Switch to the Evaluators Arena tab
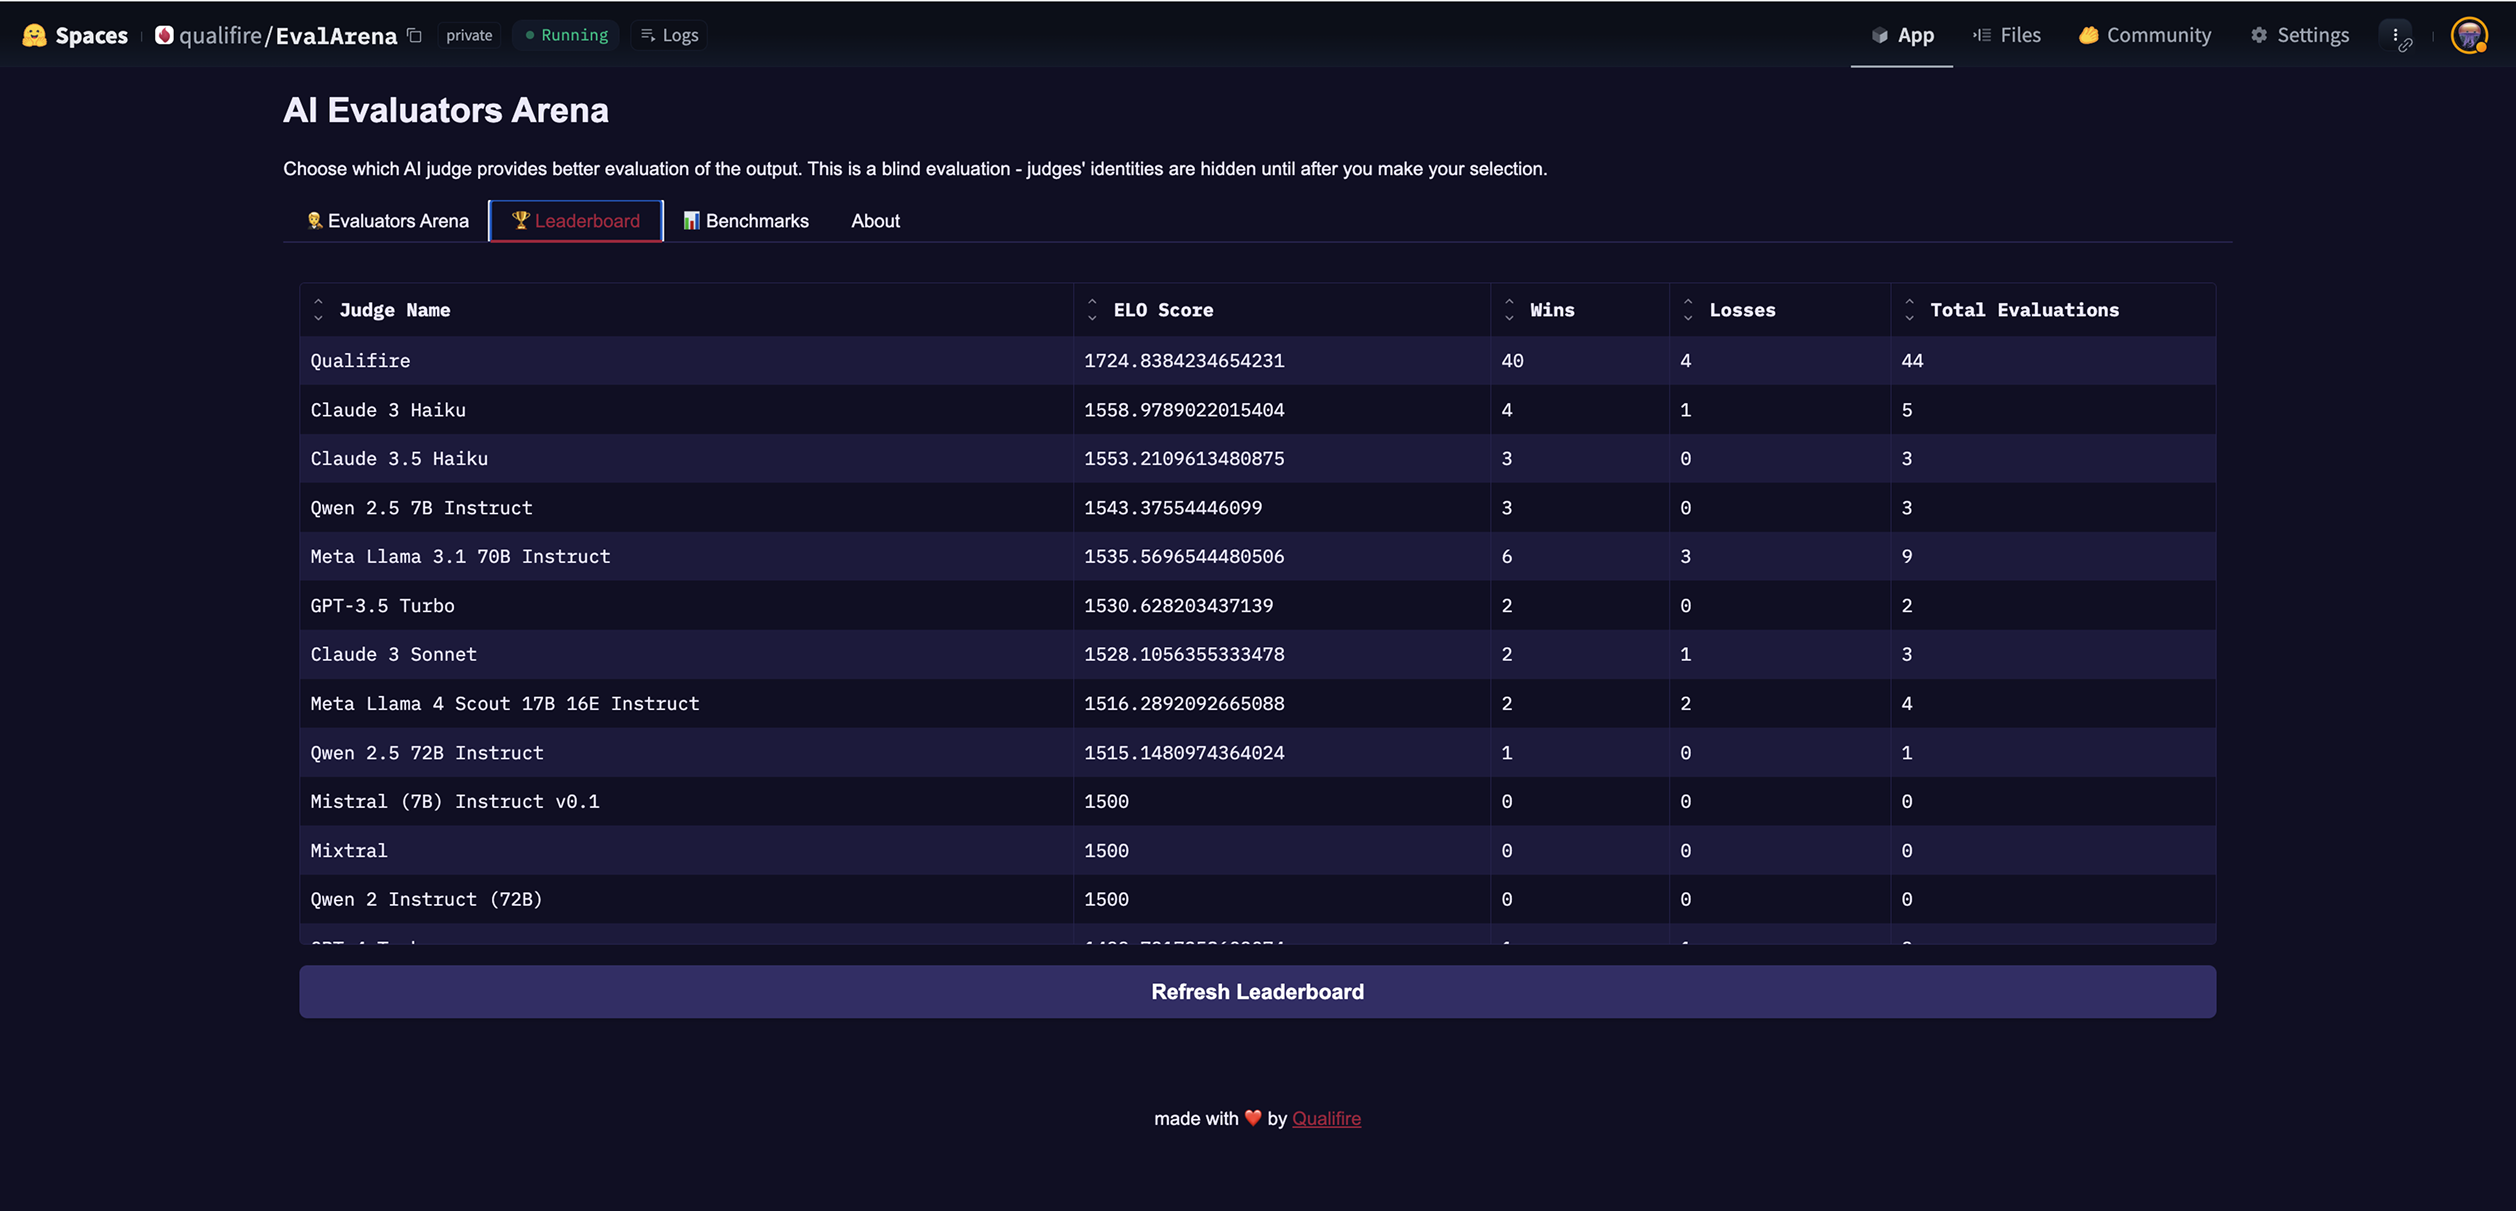Viewport: 2516px width, 1211px height. pyautogui.click(x=387, y=221)
